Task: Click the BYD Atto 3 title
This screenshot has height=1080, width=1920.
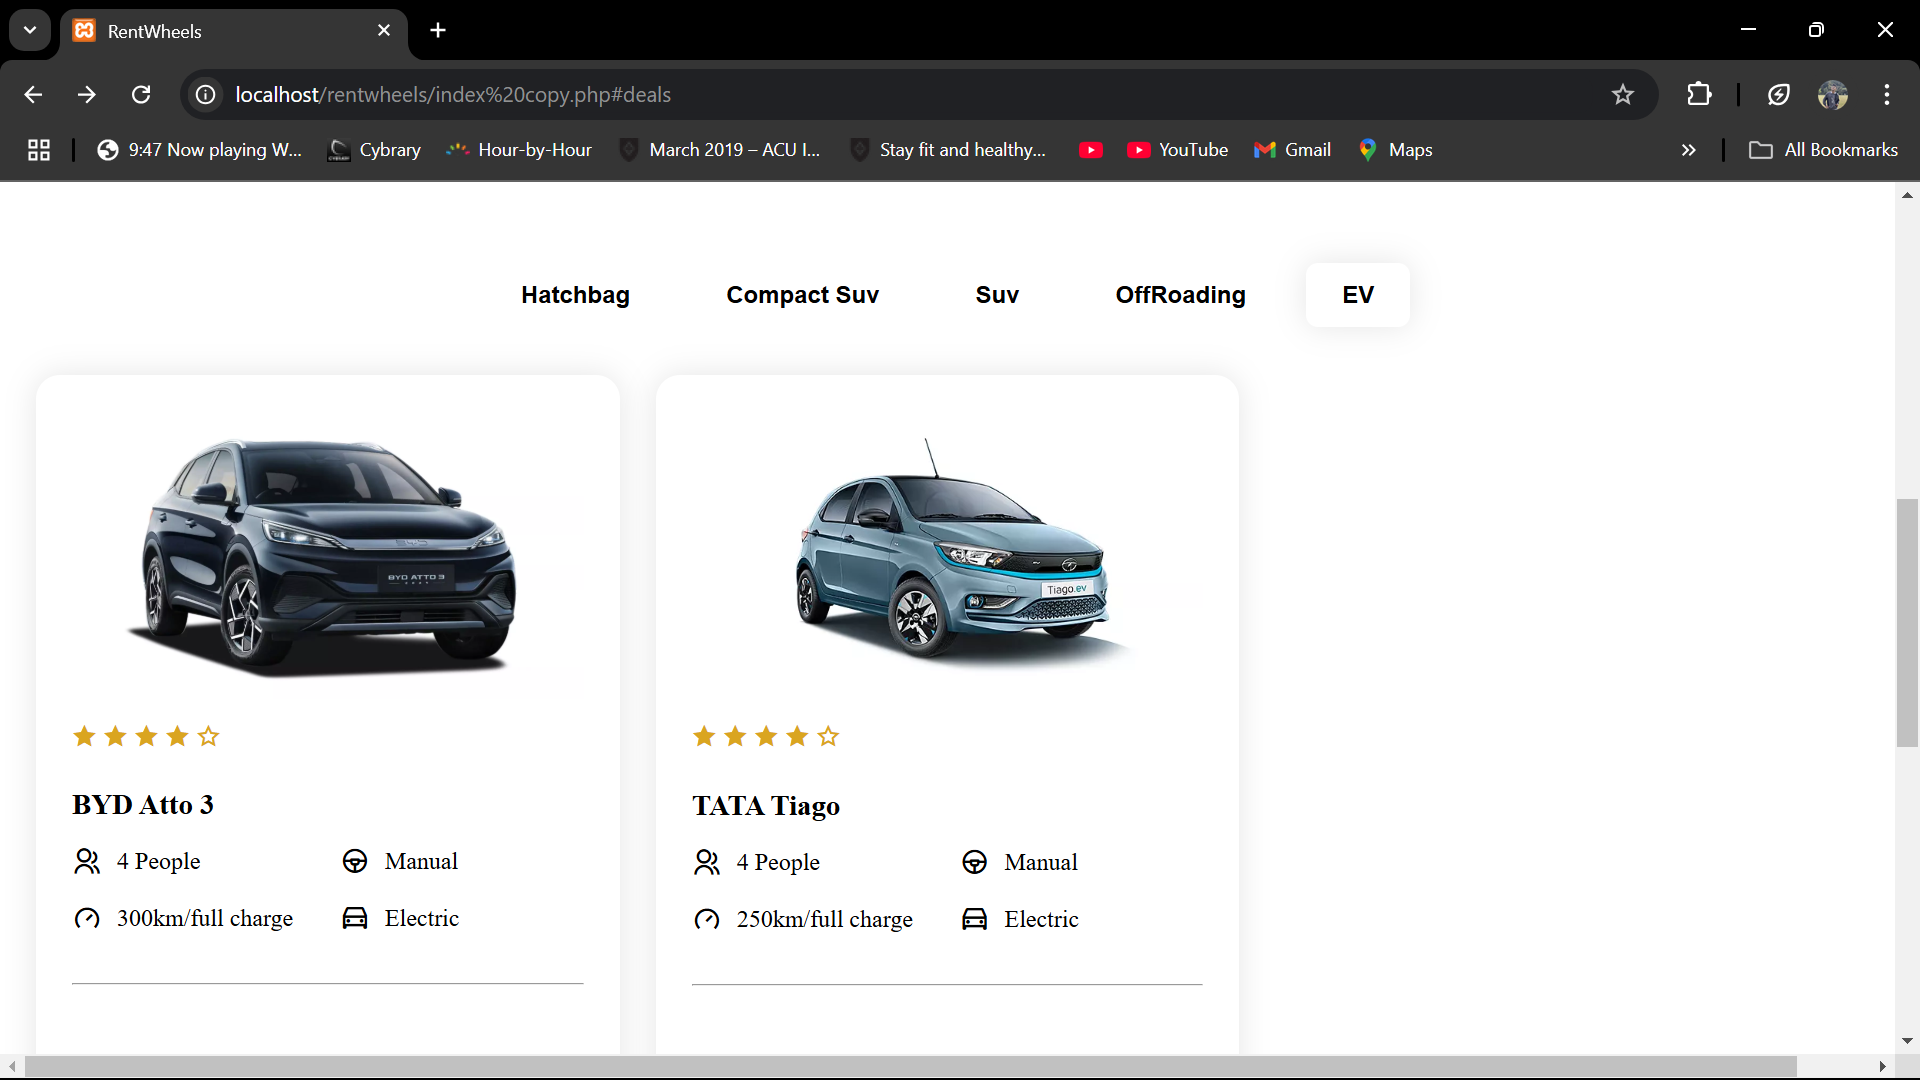Action: pyautogui.click(x=143, y=805)
